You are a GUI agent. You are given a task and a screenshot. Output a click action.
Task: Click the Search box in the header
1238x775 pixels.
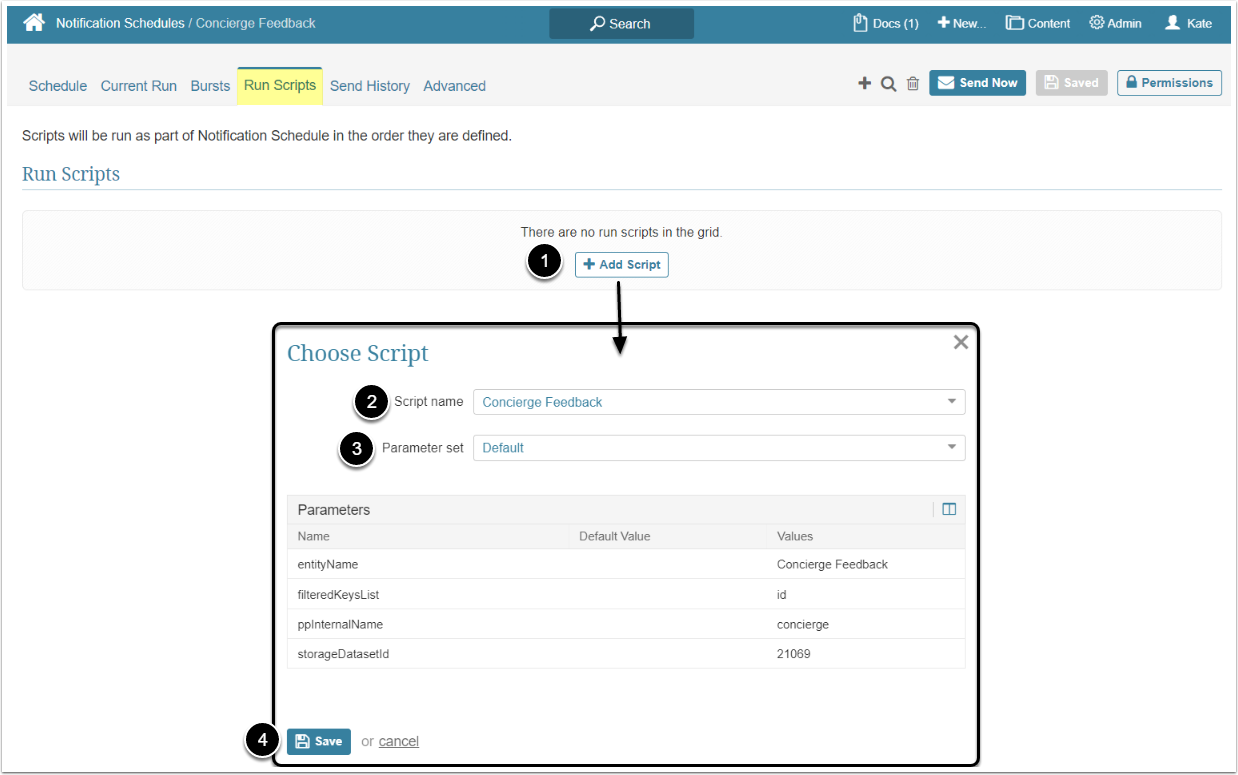[621, 23]
